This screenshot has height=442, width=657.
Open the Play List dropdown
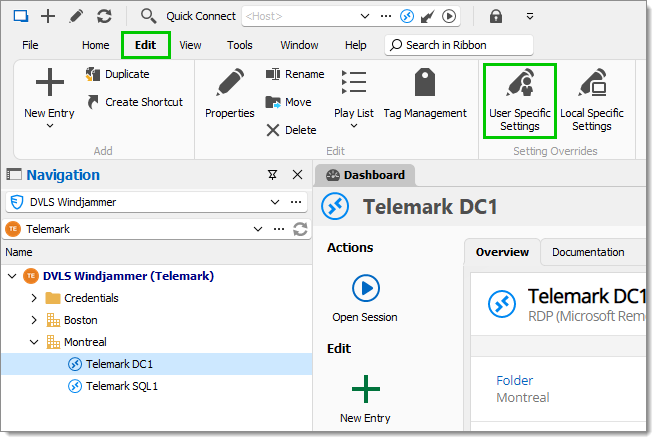(x=354, y=99)
